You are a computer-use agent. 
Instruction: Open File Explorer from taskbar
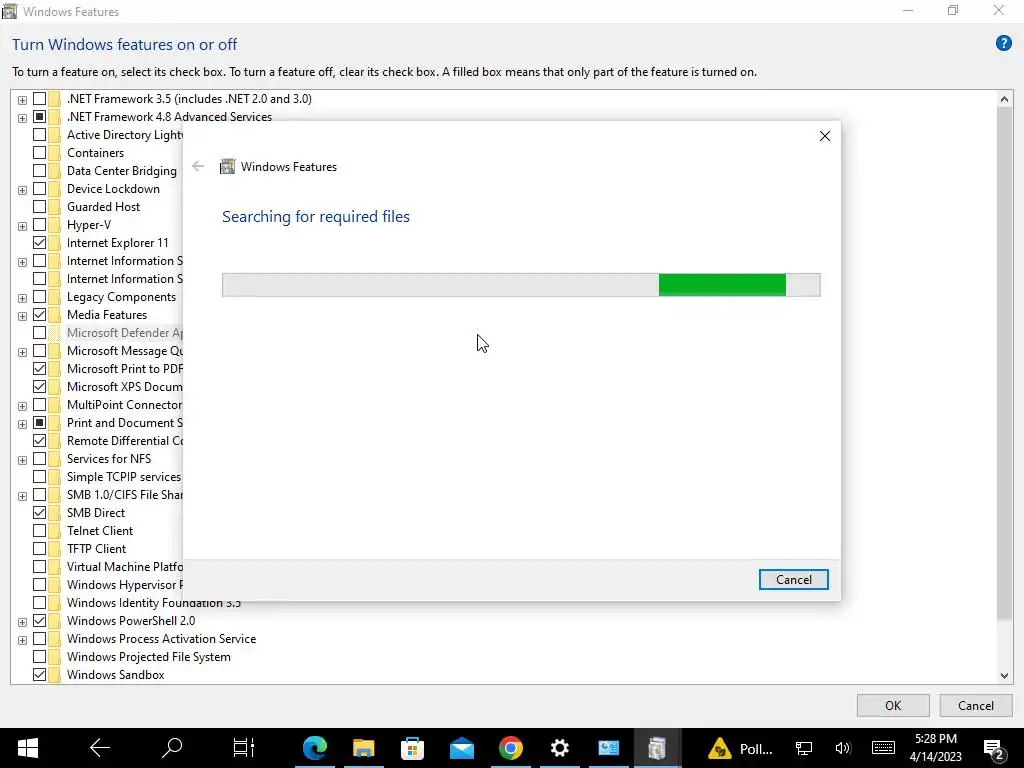click(x=364, y=748)
